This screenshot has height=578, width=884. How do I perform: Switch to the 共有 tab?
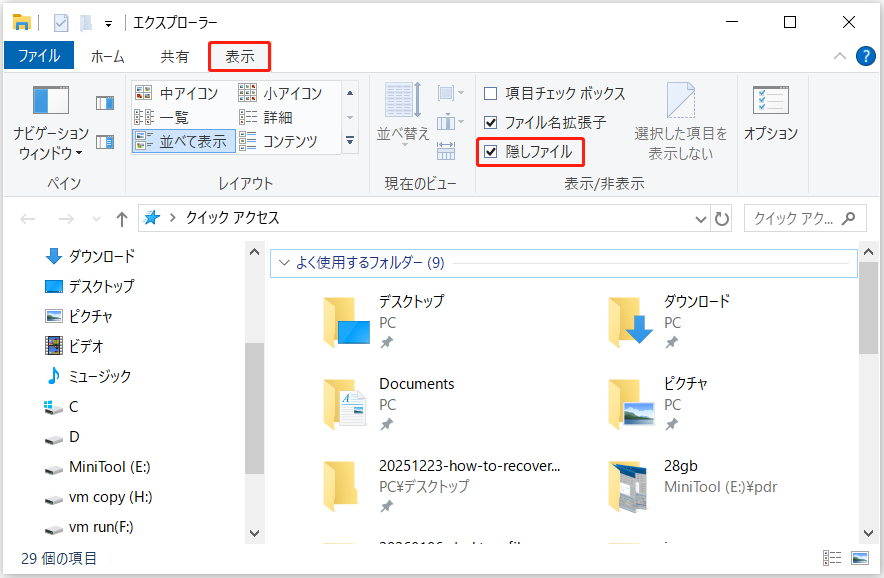click(174, 56)
